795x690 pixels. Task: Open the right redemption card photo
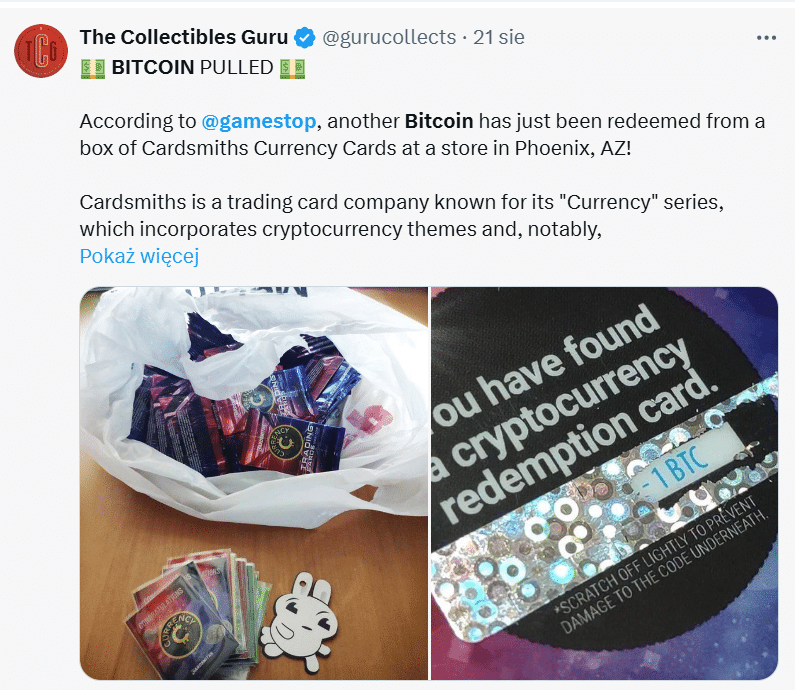pos(604,483)
